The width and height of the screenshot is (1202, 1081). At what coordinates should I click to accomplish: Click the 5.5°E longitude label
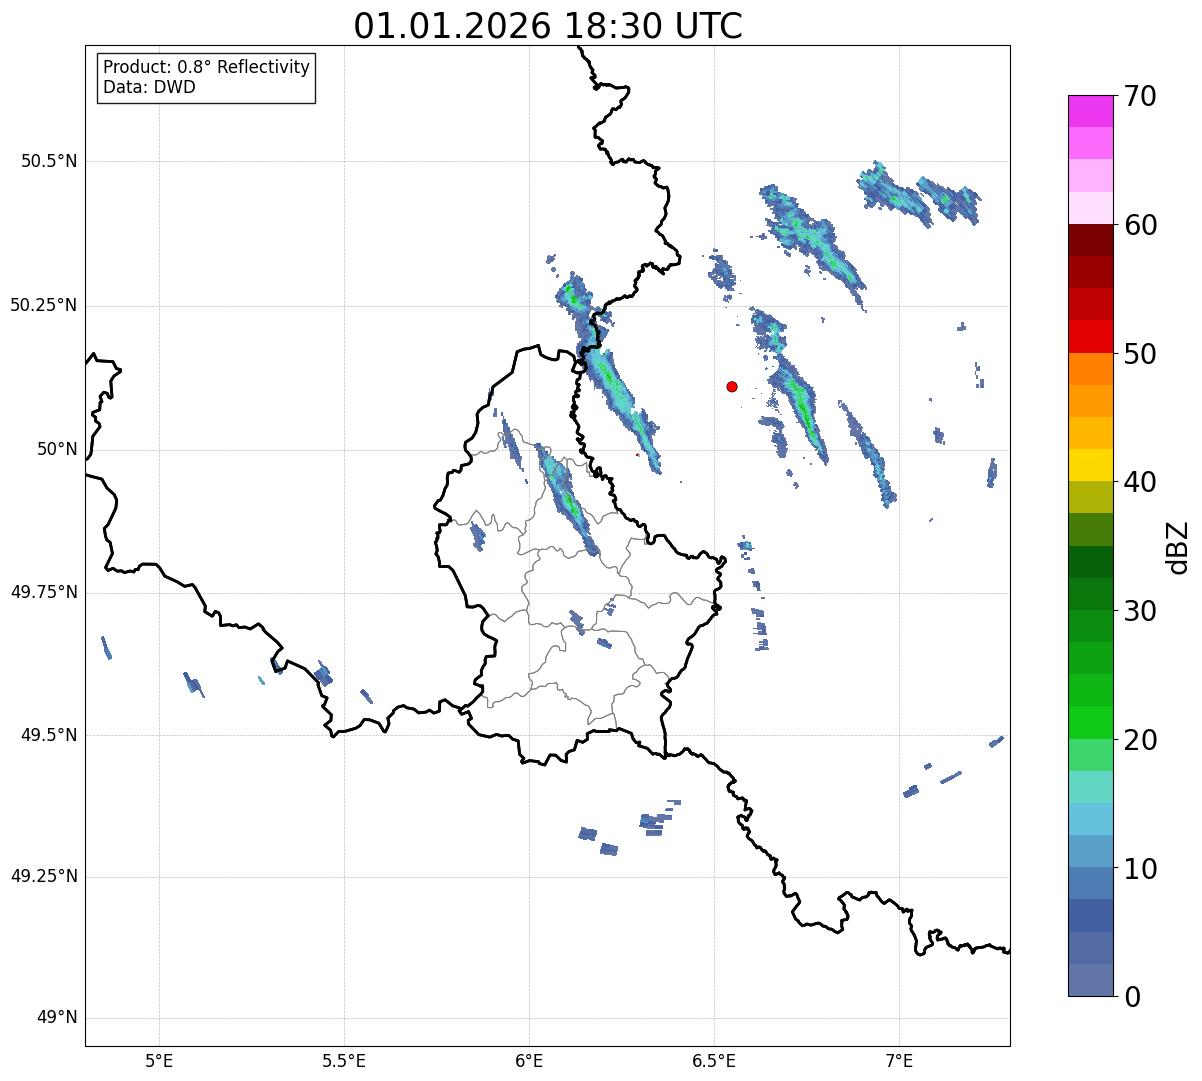tap(344, 1061)
